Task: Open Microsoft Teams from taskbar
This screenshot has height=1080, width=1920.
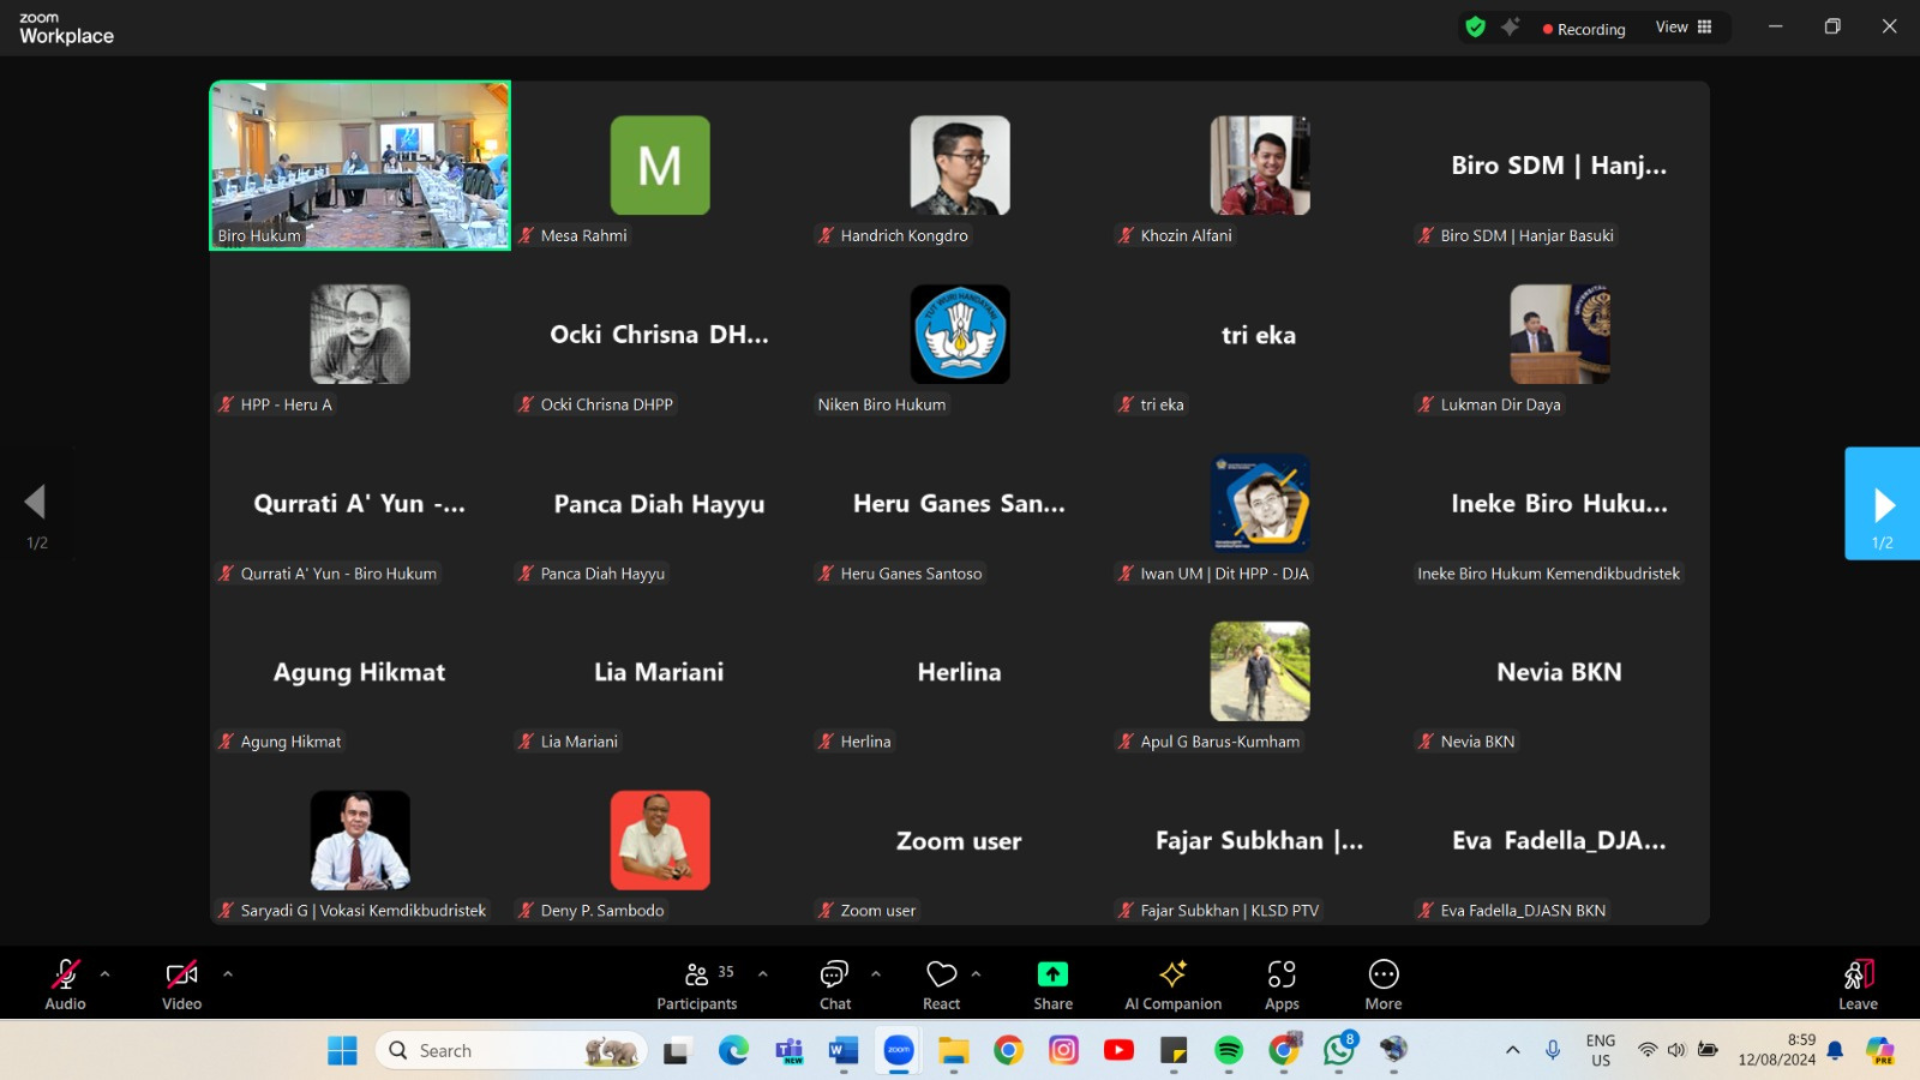Action: pyautogui.click(x=789, y=1050)
